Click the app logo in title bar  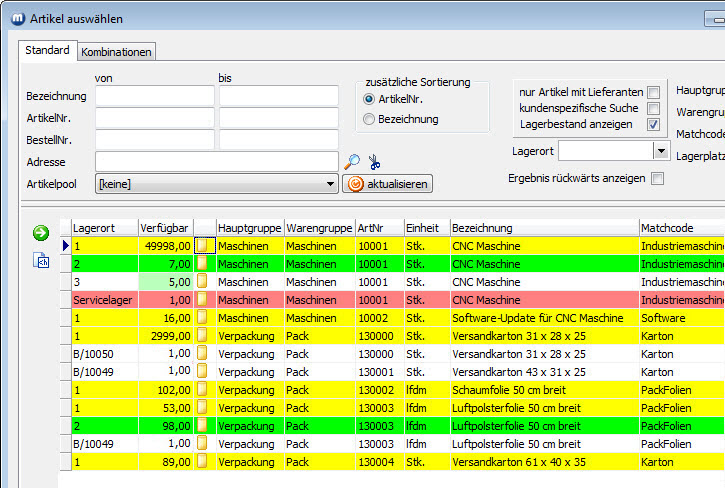pos(15,18)
